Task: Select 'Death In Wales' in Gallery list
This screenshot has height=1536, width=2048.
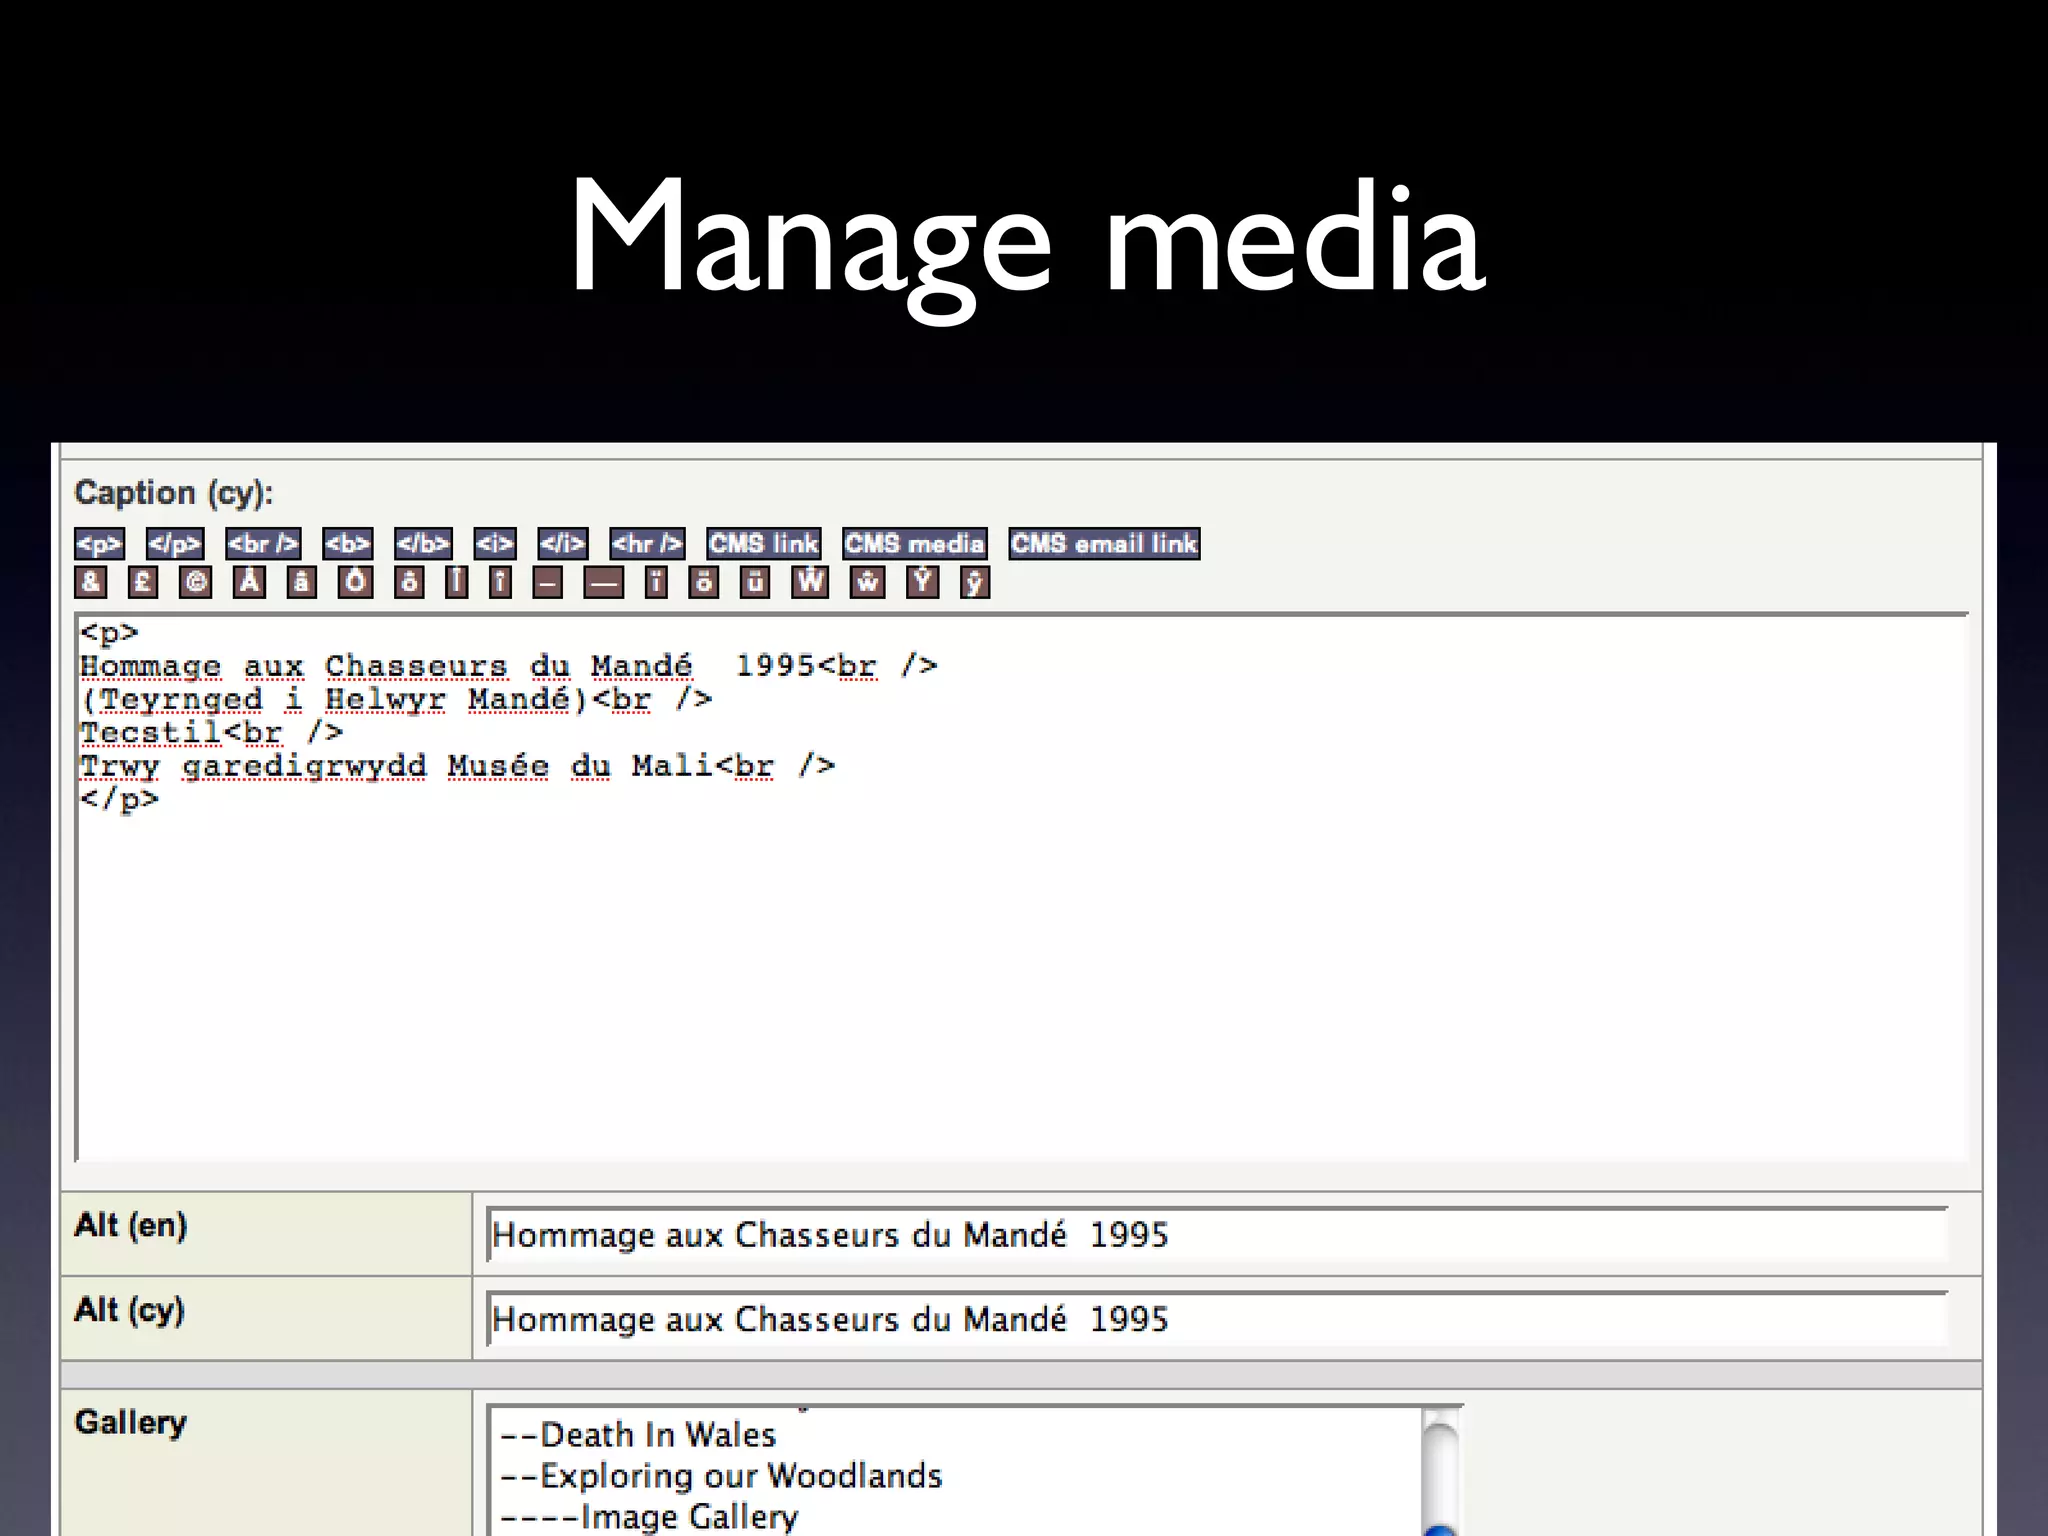Action: [639, 1435]
